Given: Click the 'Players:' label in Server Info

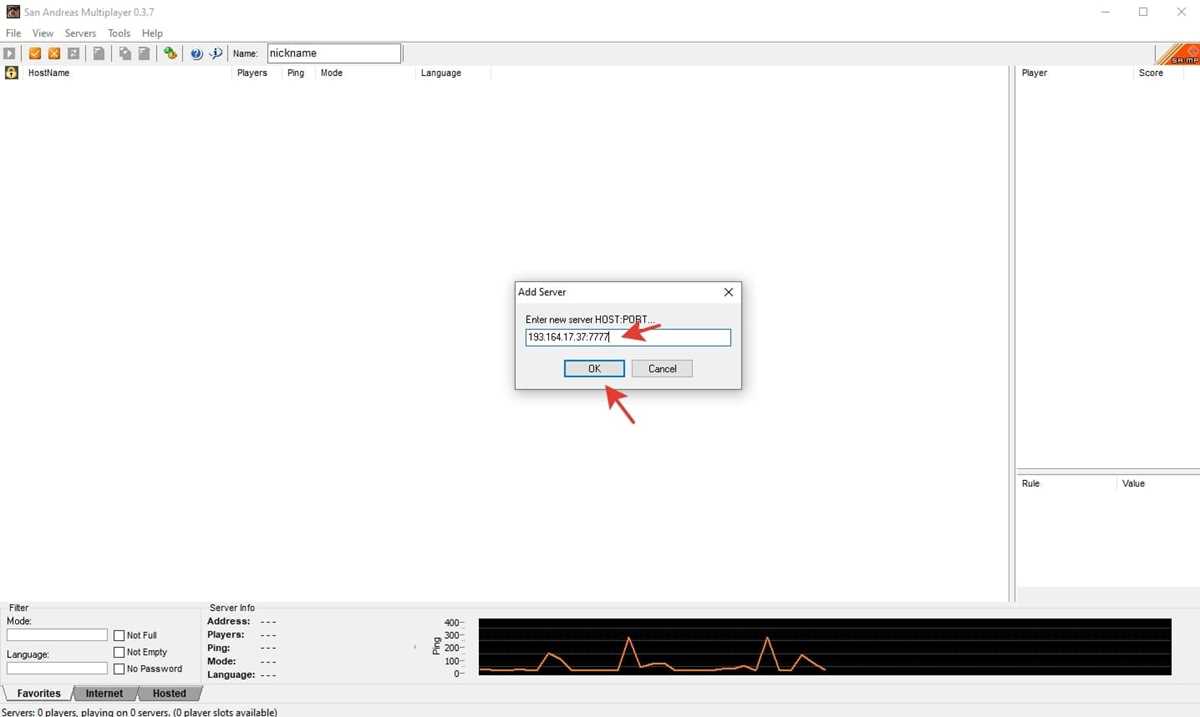Looking at the screenshot, I should coord(226,635).
